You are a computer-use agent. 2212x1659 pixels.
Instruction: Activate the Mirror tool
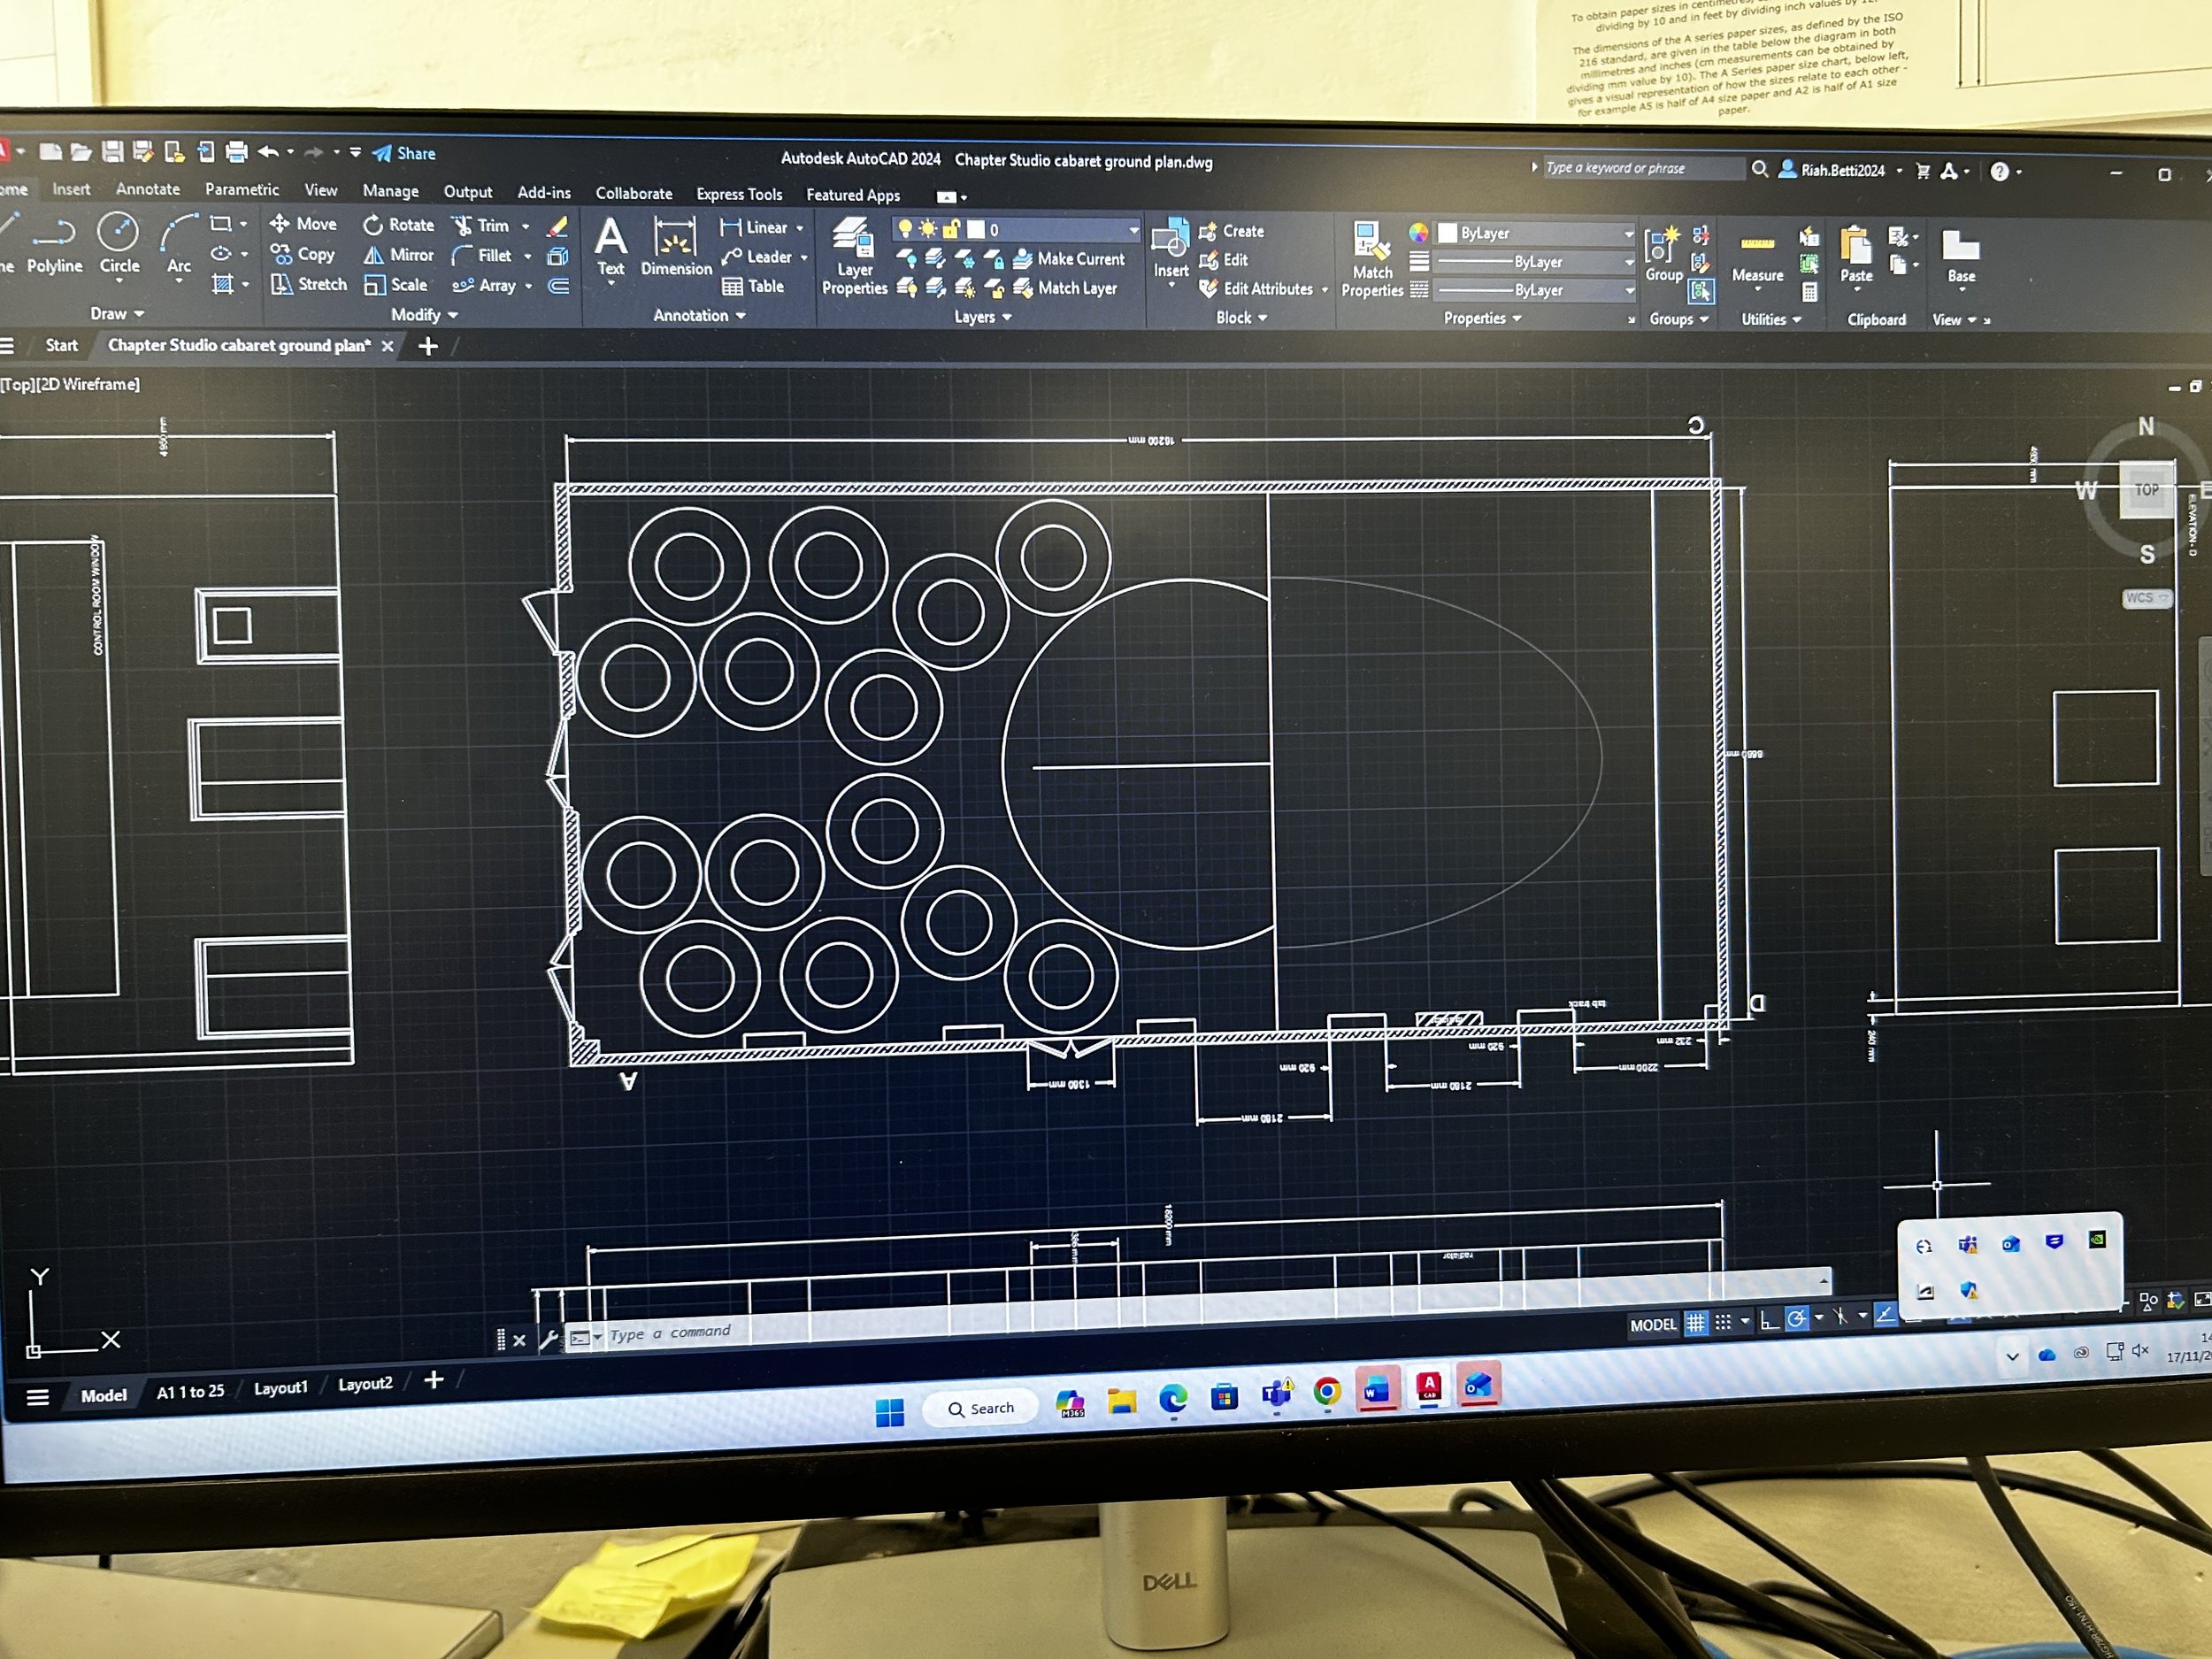click(398, 255)
